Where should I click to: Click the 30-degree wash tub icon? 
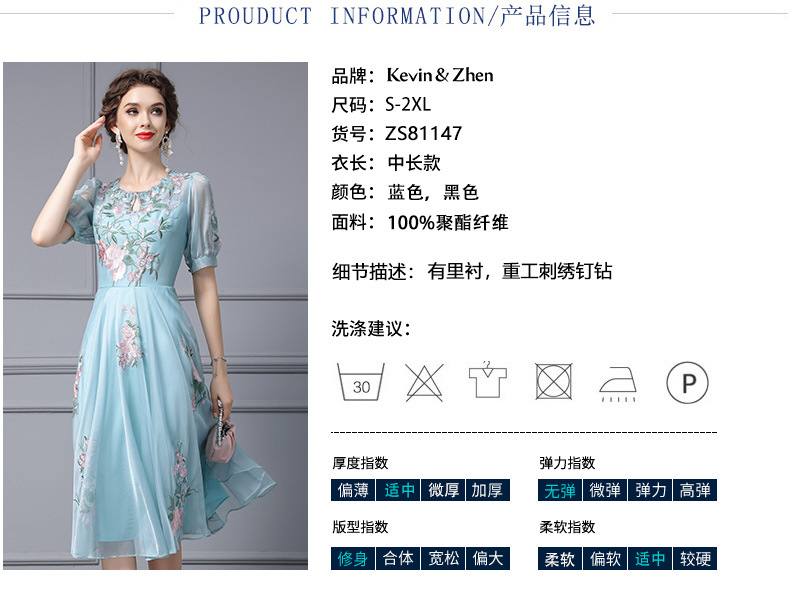point(360,382)
